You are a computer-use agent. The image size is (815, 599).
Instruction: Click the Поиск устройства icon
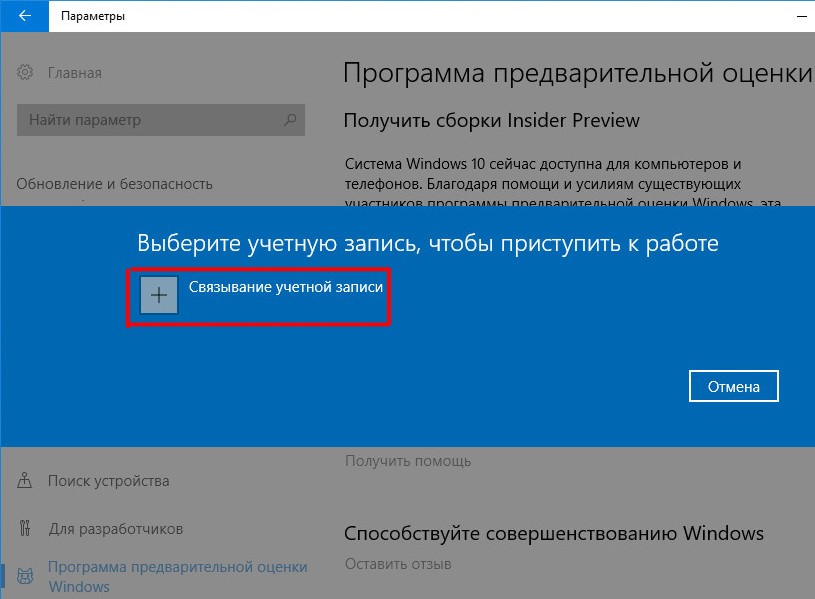(24, 480)
